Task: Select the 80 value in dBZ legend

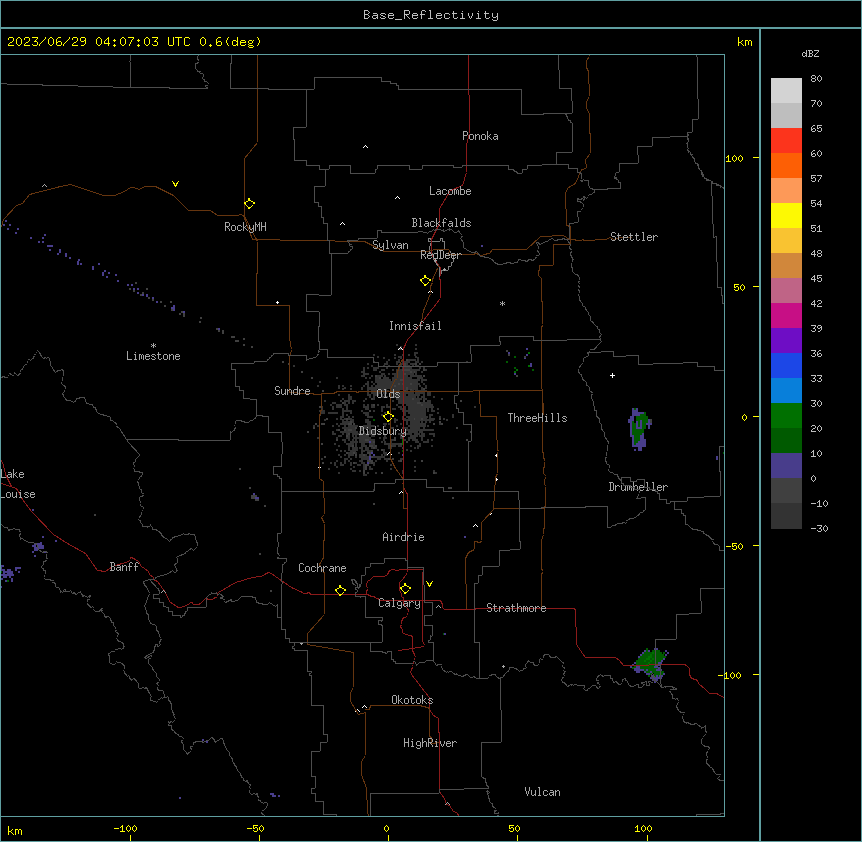Action: (816, 79)
